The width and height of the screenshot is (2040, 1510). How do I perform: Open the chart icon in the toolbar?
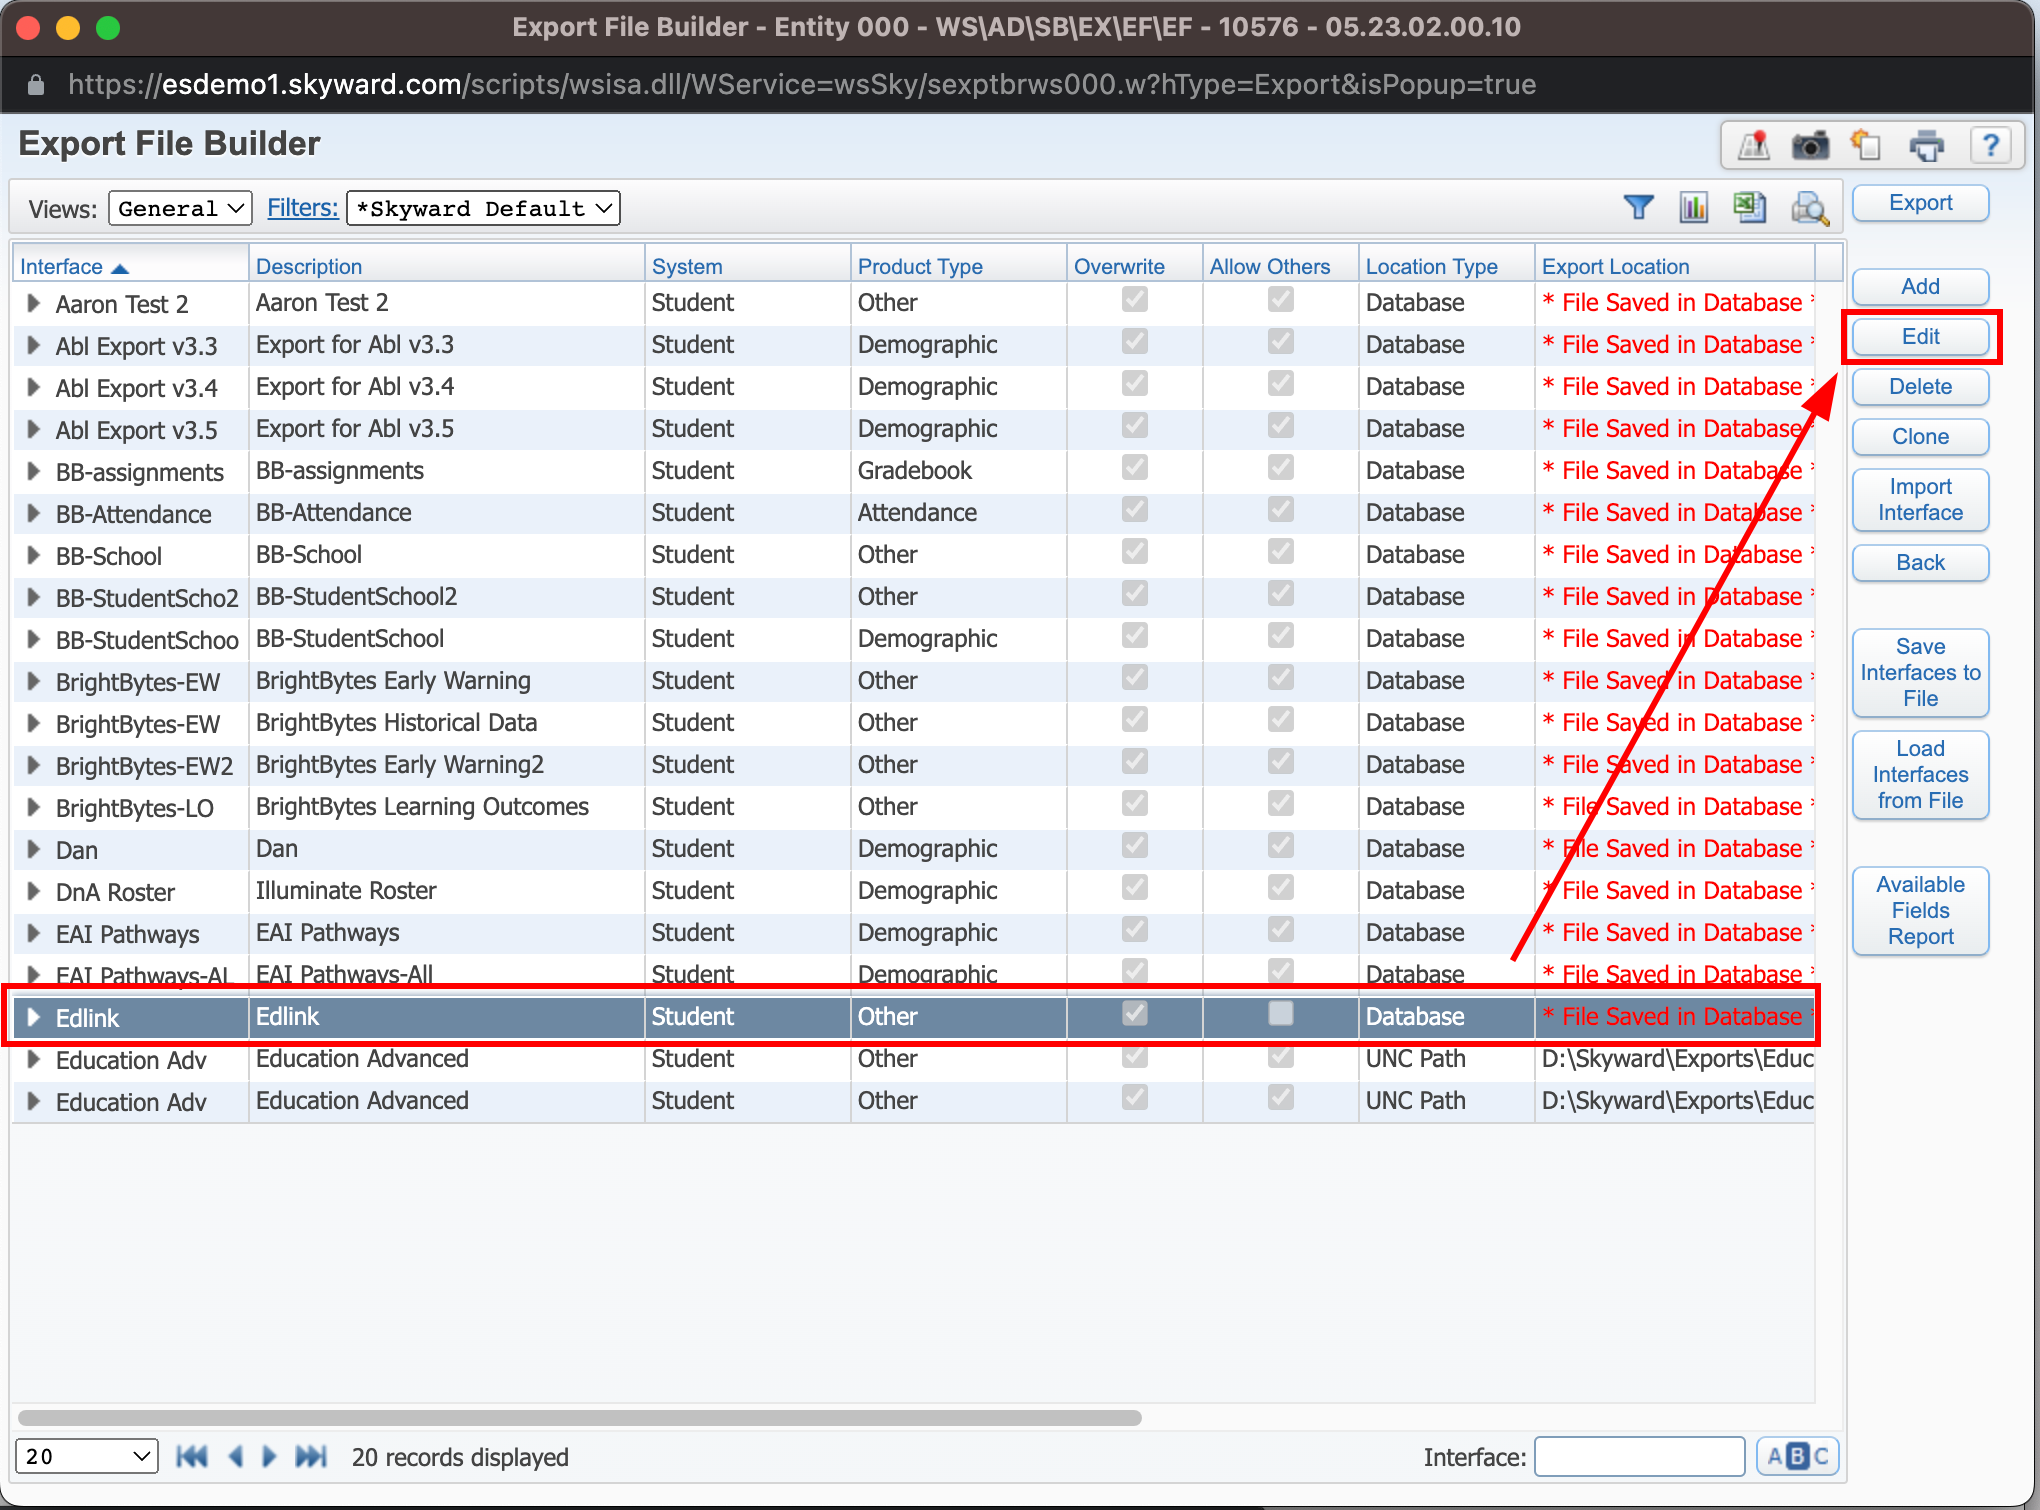click(x=1694, y=207)
